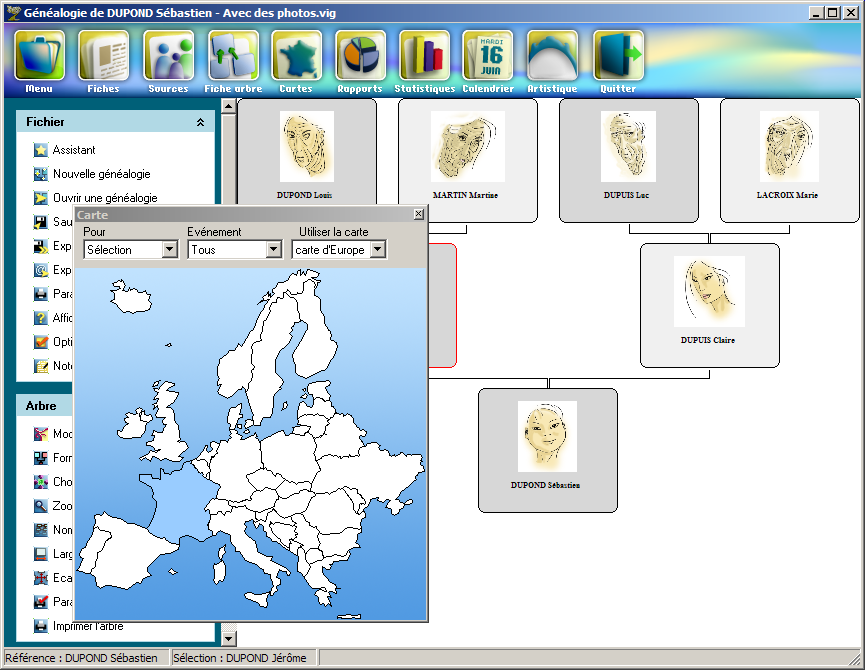Select the LACROIX Marie tree card

coord(790,160)
